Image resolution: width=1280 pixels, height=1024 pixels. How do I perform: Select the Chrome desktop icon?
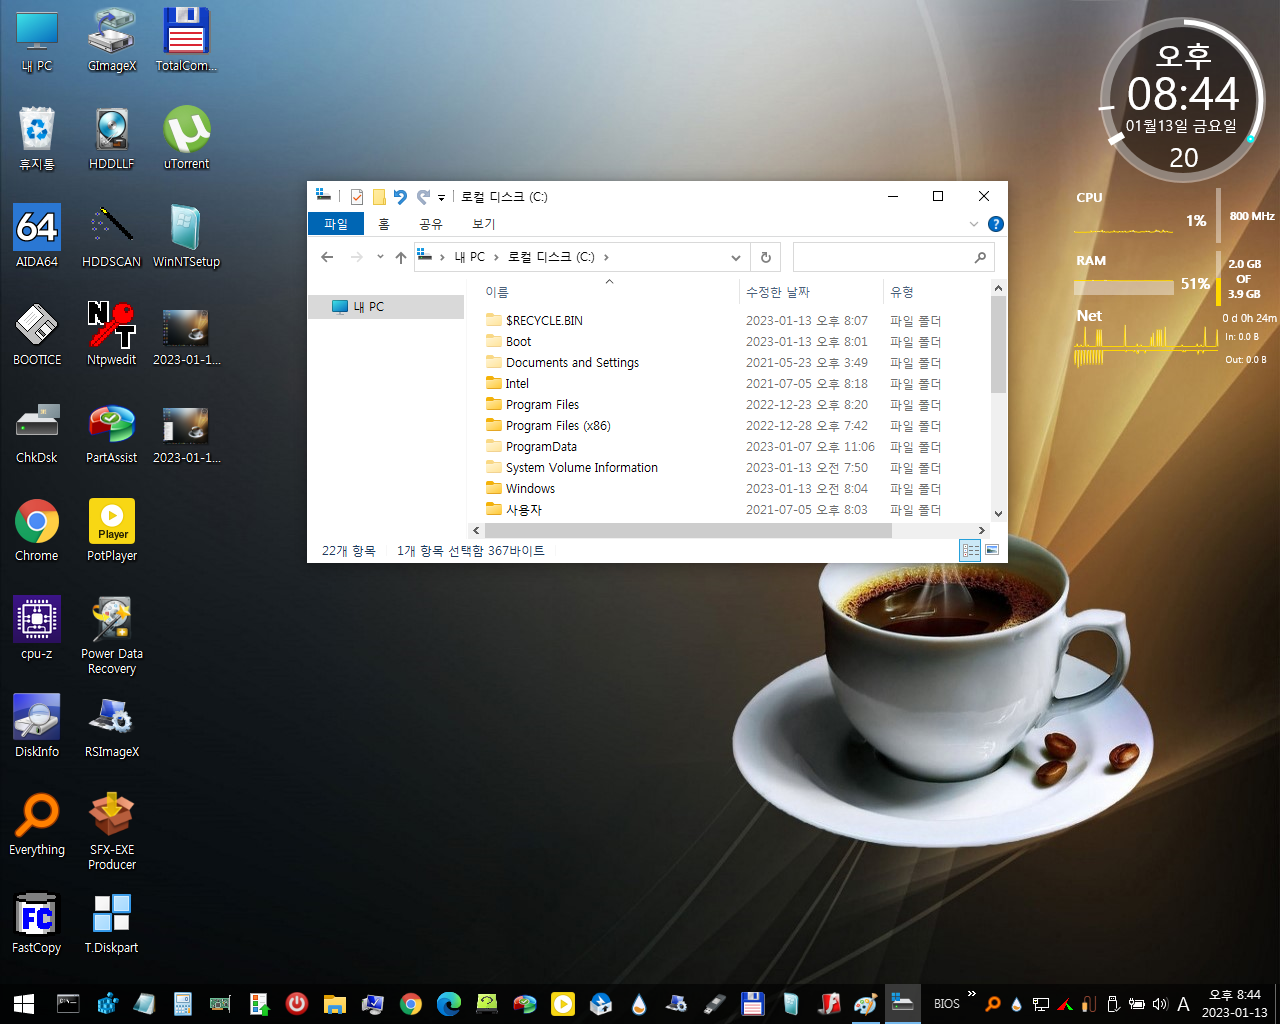pyautogui.click(x=37, y=530)
